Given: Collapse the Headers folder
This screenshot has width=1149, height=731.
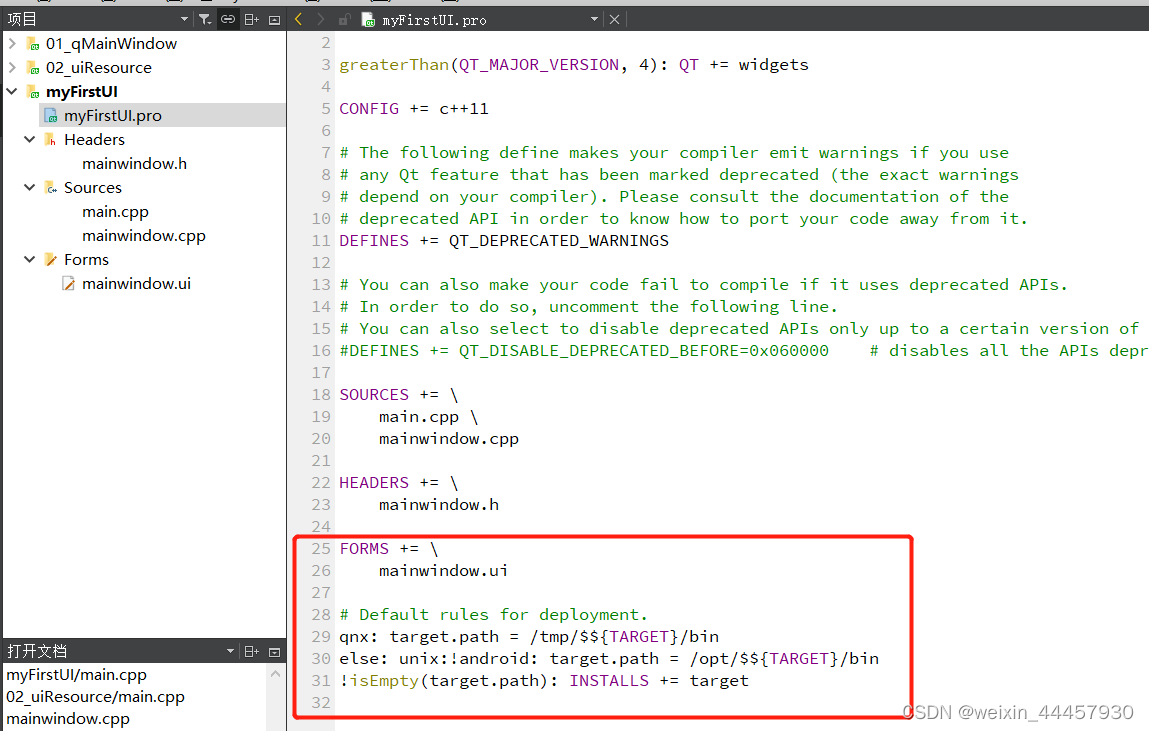Looking at the screenshot, I should 30,140.
